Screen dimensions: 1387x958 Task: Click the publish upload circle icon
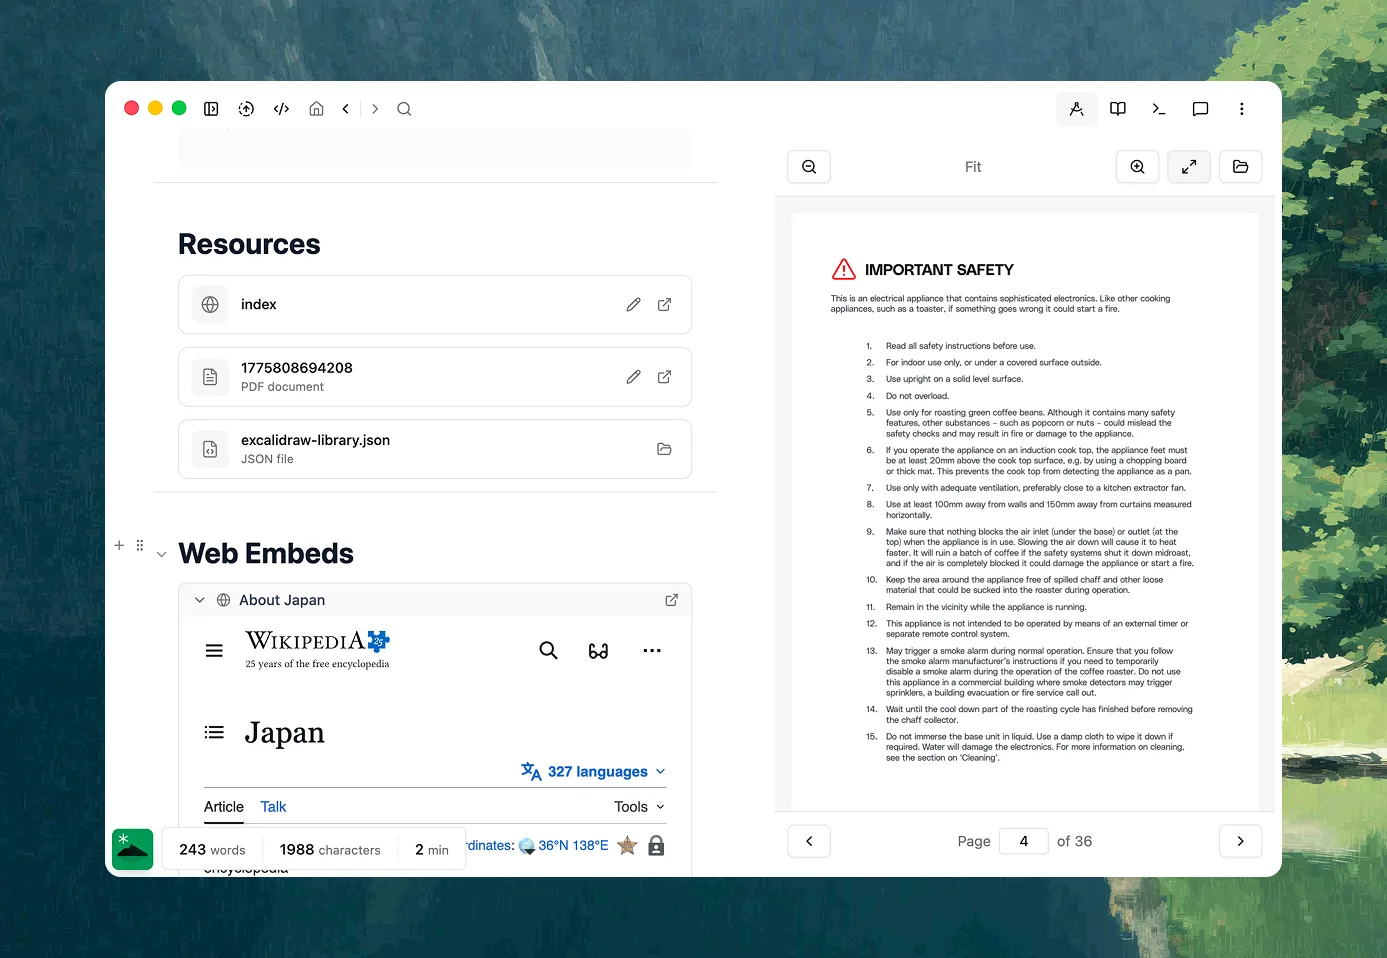(246, 109)
